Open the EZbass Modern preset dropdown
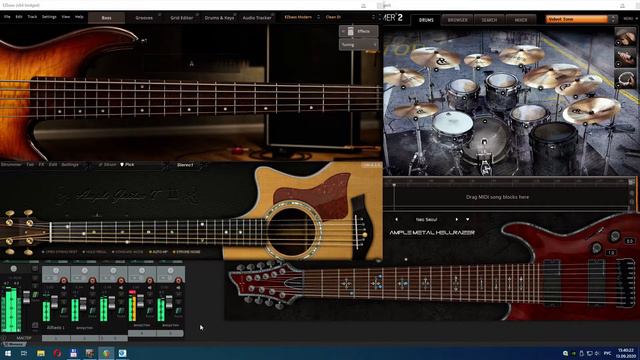 [x=298, y=18]
